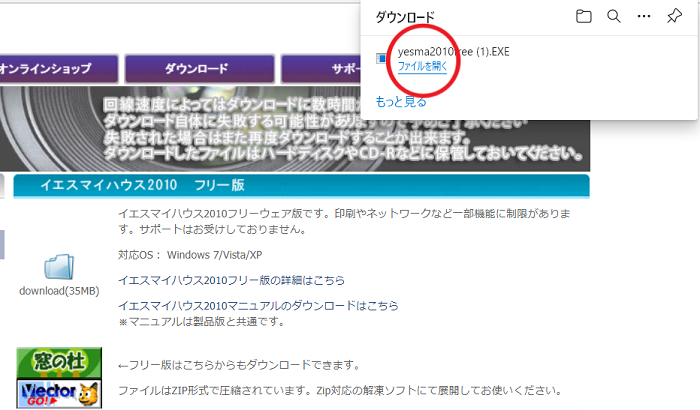Viewport: 700px width, 410px height.
Task: Click ファイルを開く link under the EXE
Action: 422,66
